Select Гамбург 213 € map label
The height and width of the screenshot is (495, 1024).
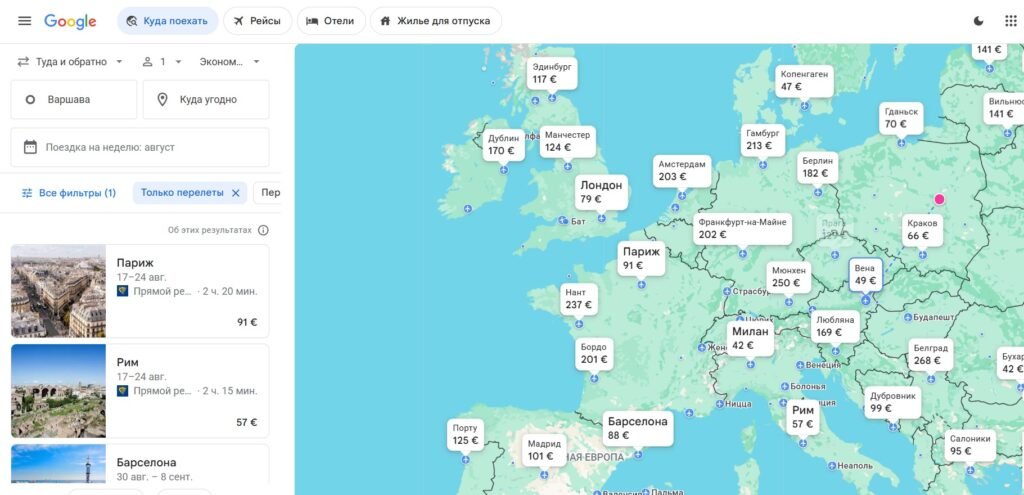pyautogui.click(x=763, y=140)
